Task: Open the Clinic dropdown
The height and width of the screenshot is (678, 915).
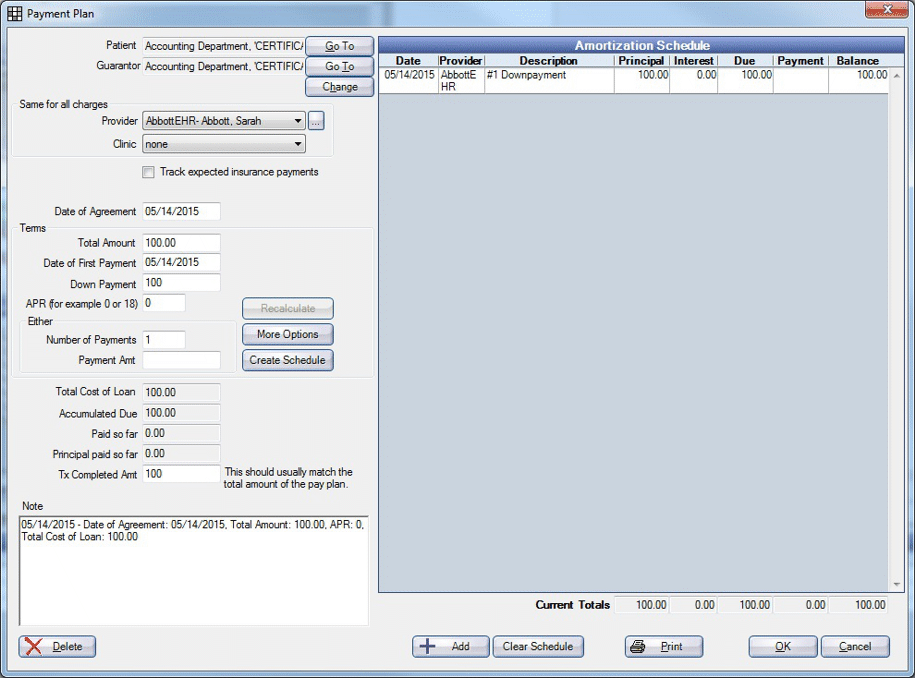Action: click(297, 143)
